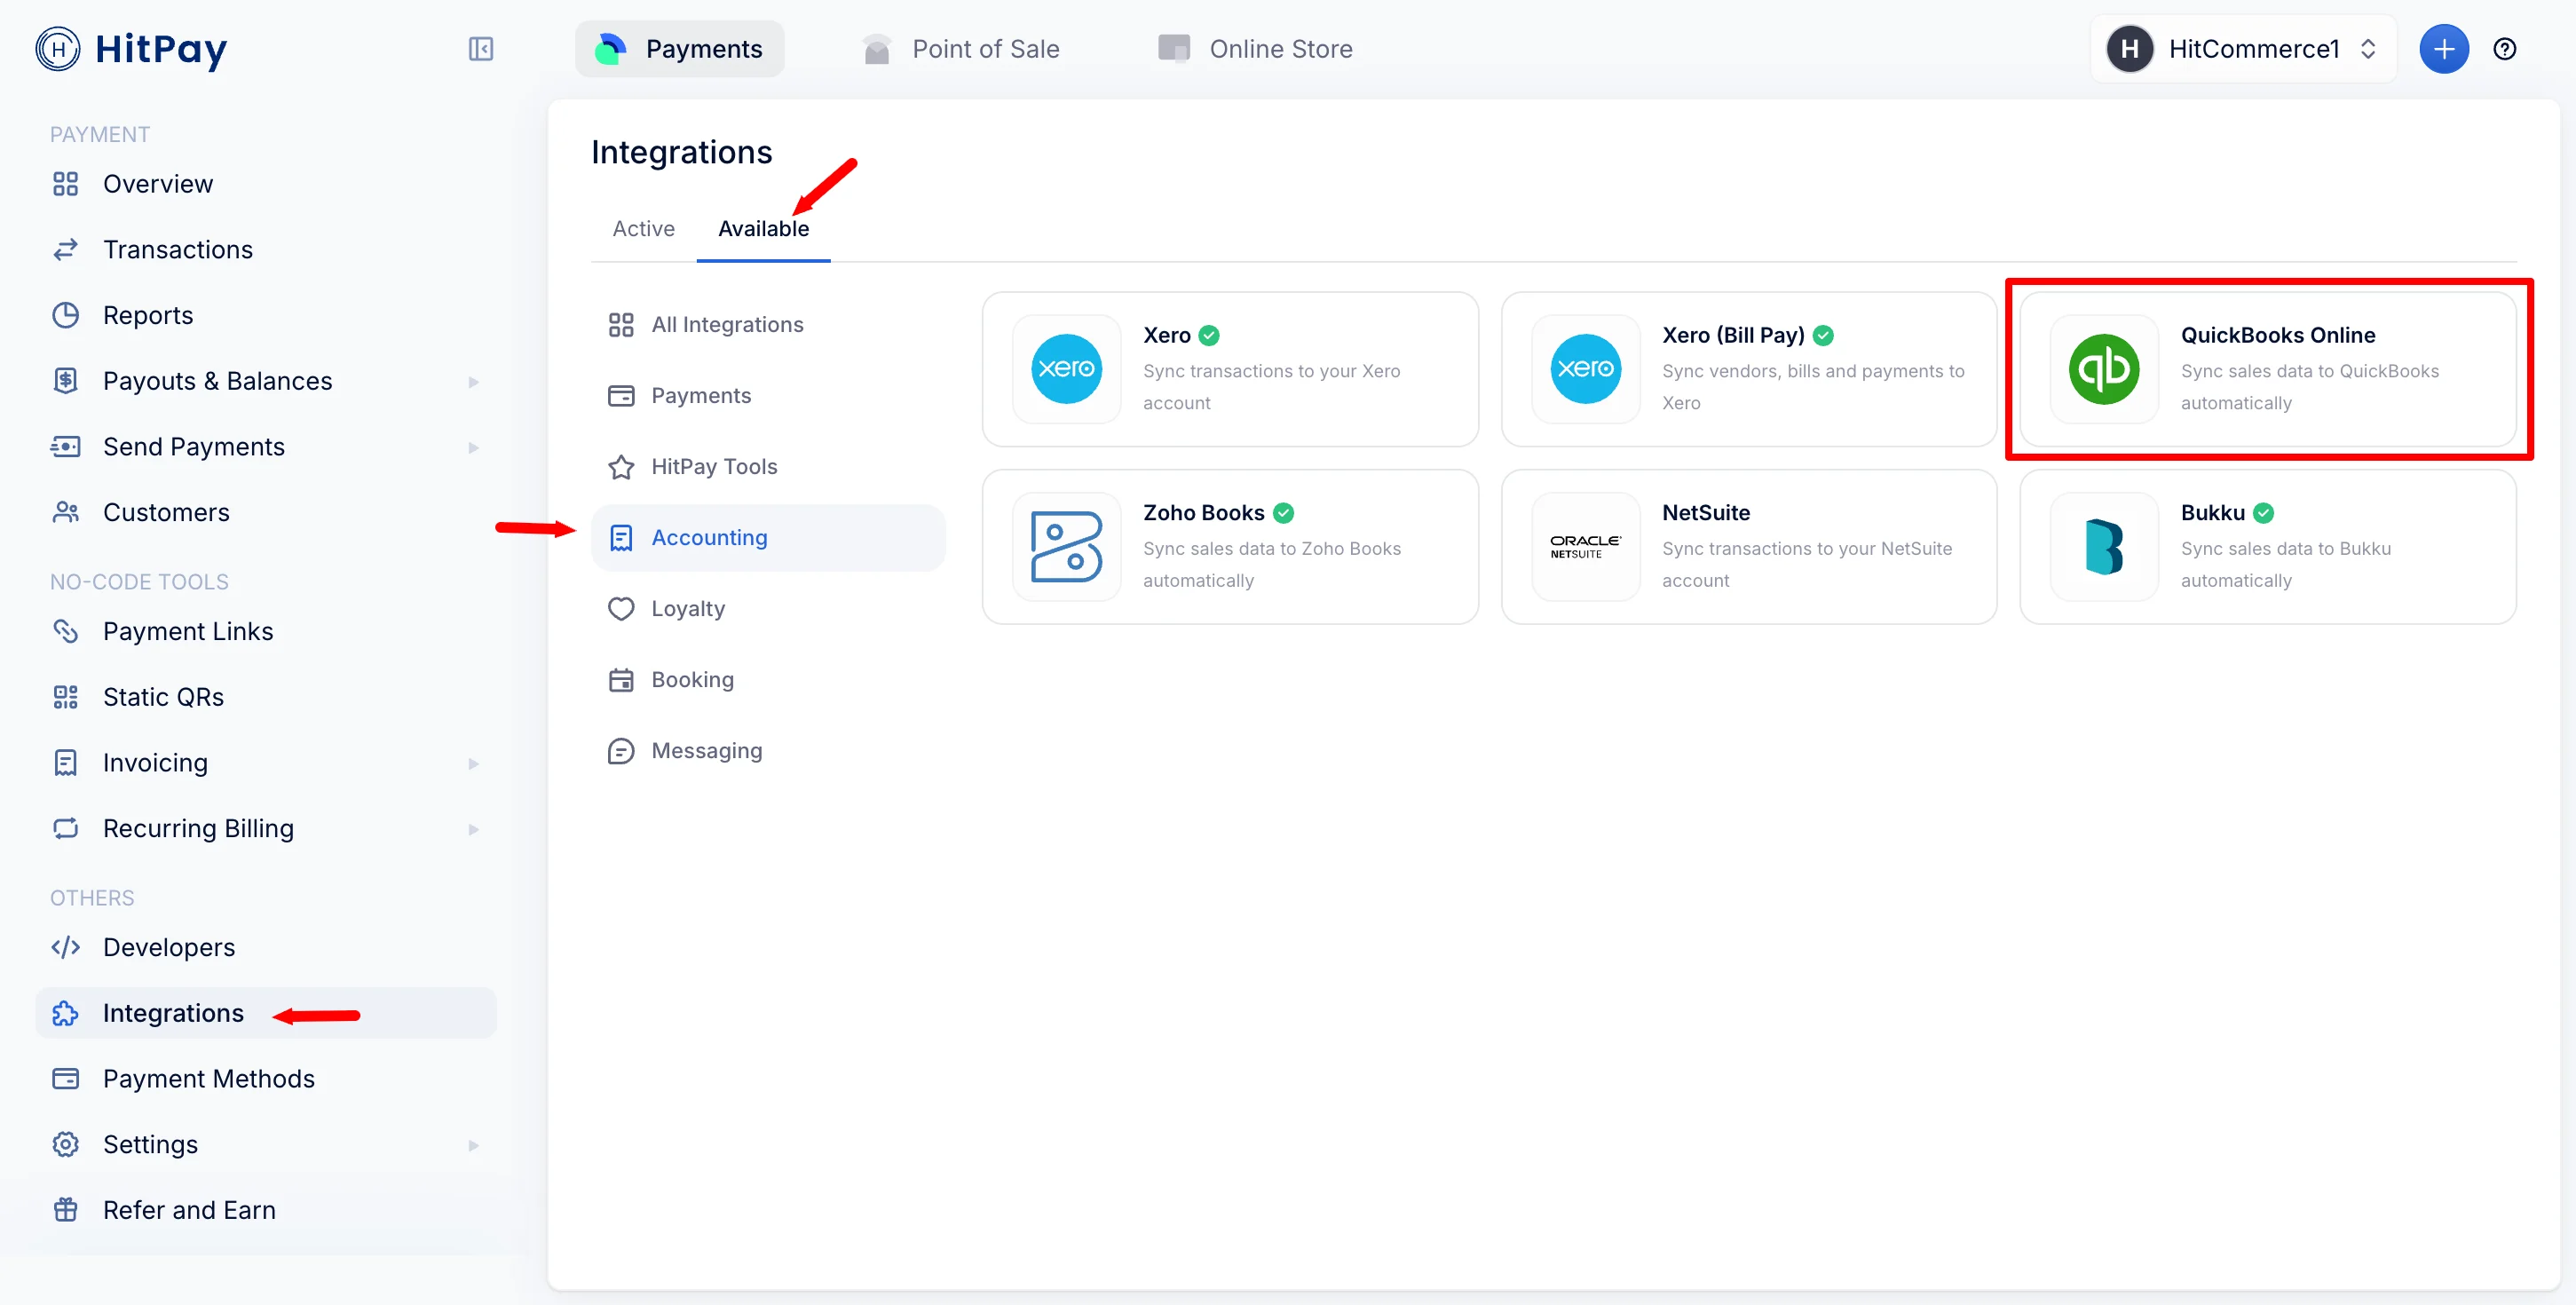
Task: Click the Bukku logo icon
Action: coord(2104,547)
